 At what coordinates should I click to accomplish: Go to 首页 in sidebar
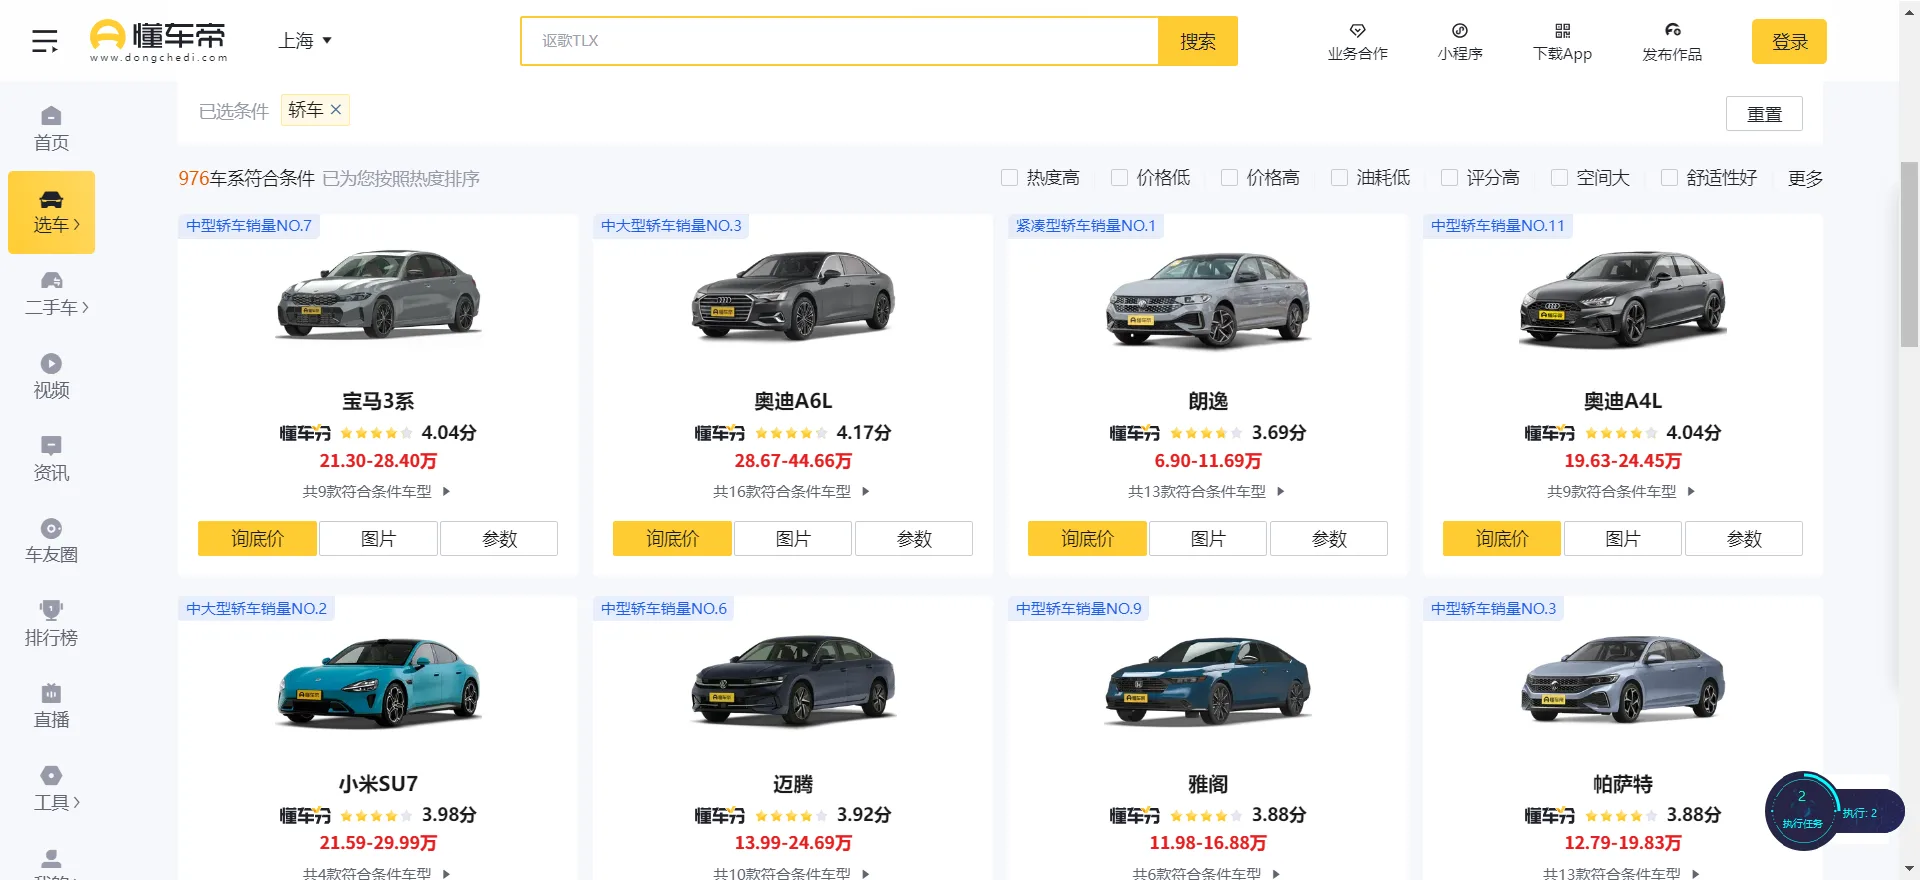(51, 129)
